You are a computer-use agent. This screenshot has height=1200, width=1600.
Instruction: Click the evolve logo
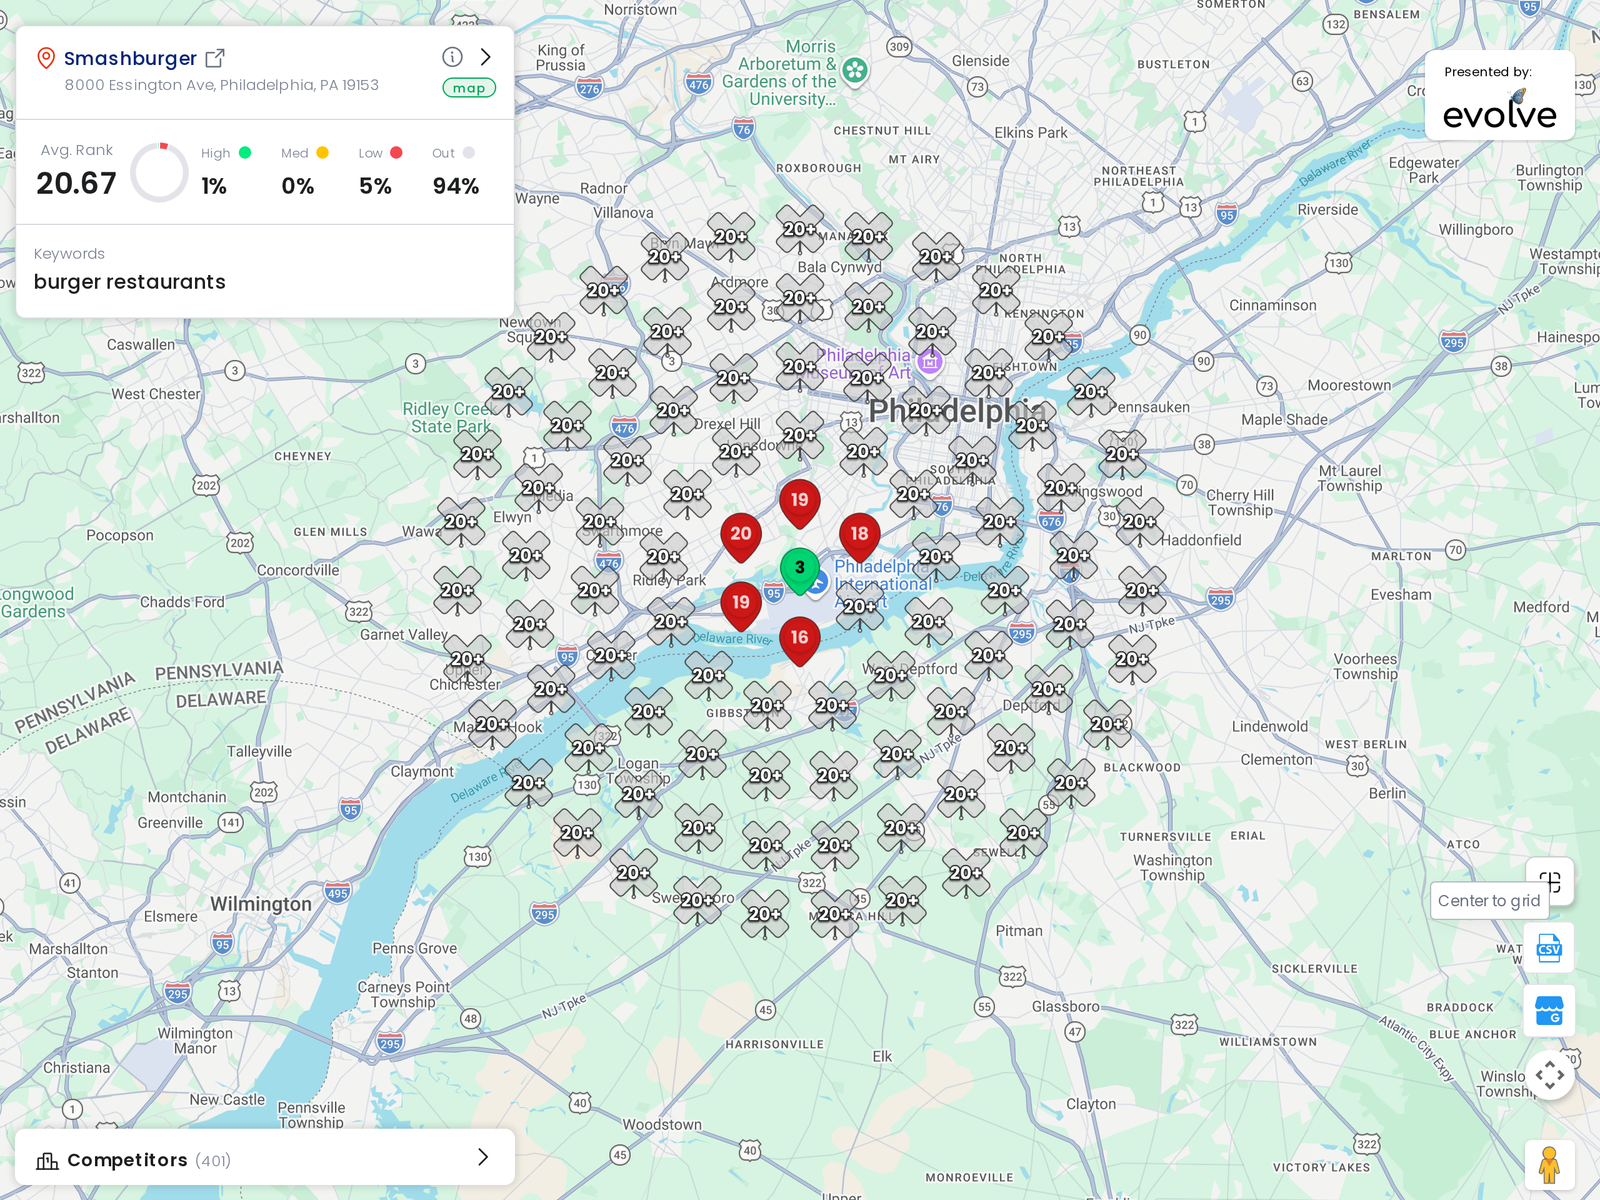[1500, 112]
